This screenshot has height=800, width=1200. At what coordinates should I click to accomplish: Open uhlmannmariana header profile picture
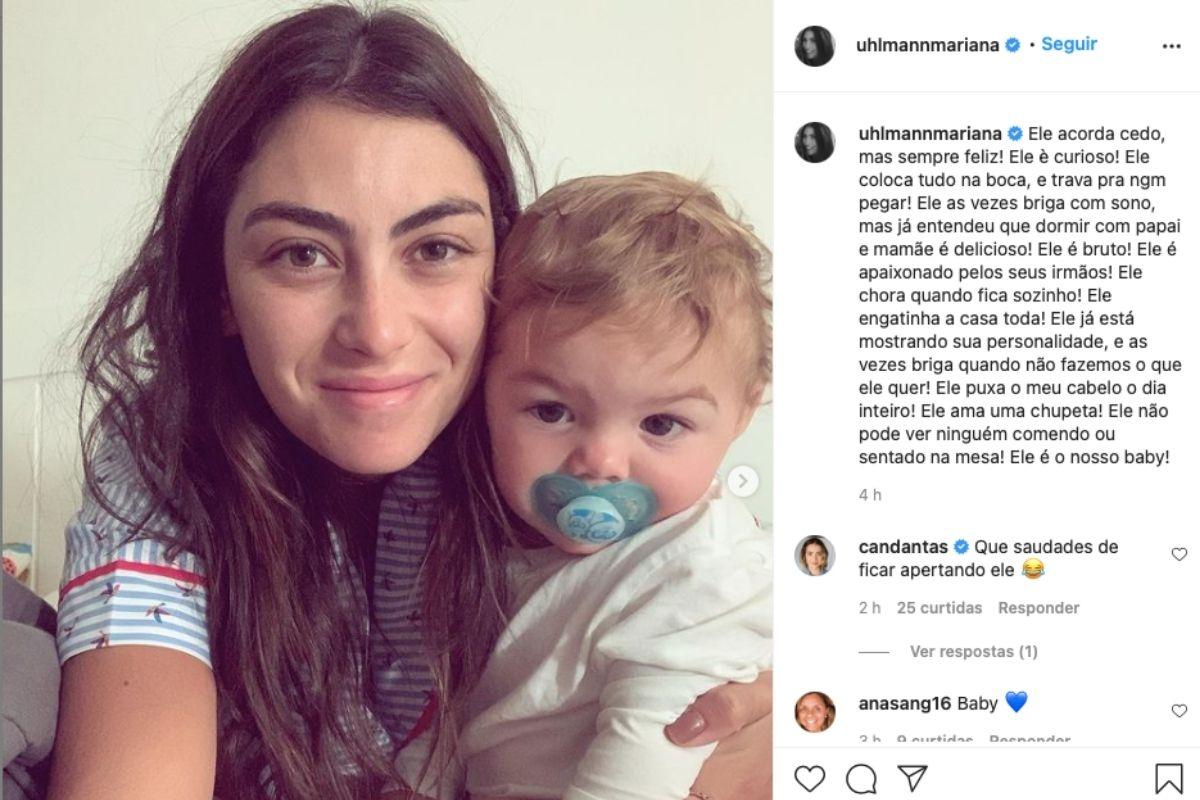pos(814,46)
